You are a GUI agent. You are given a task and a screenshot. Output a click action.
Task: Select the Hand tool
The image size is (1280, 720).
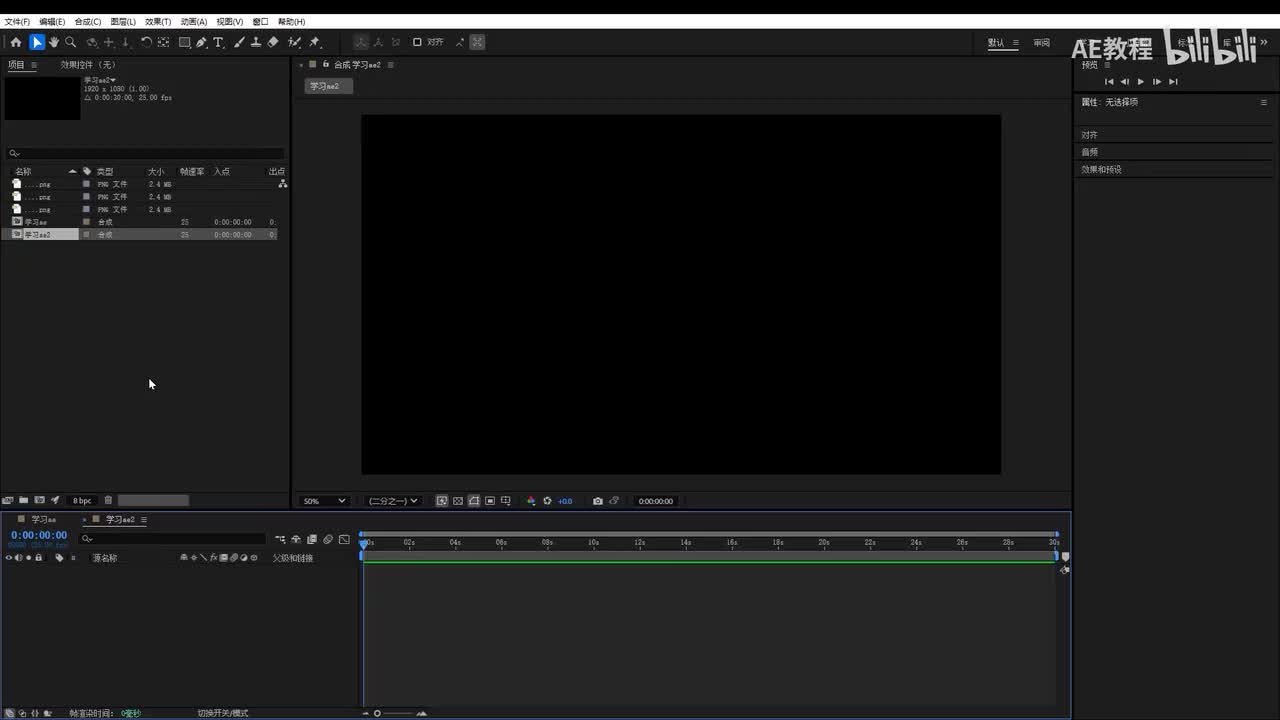pos(54,42)
